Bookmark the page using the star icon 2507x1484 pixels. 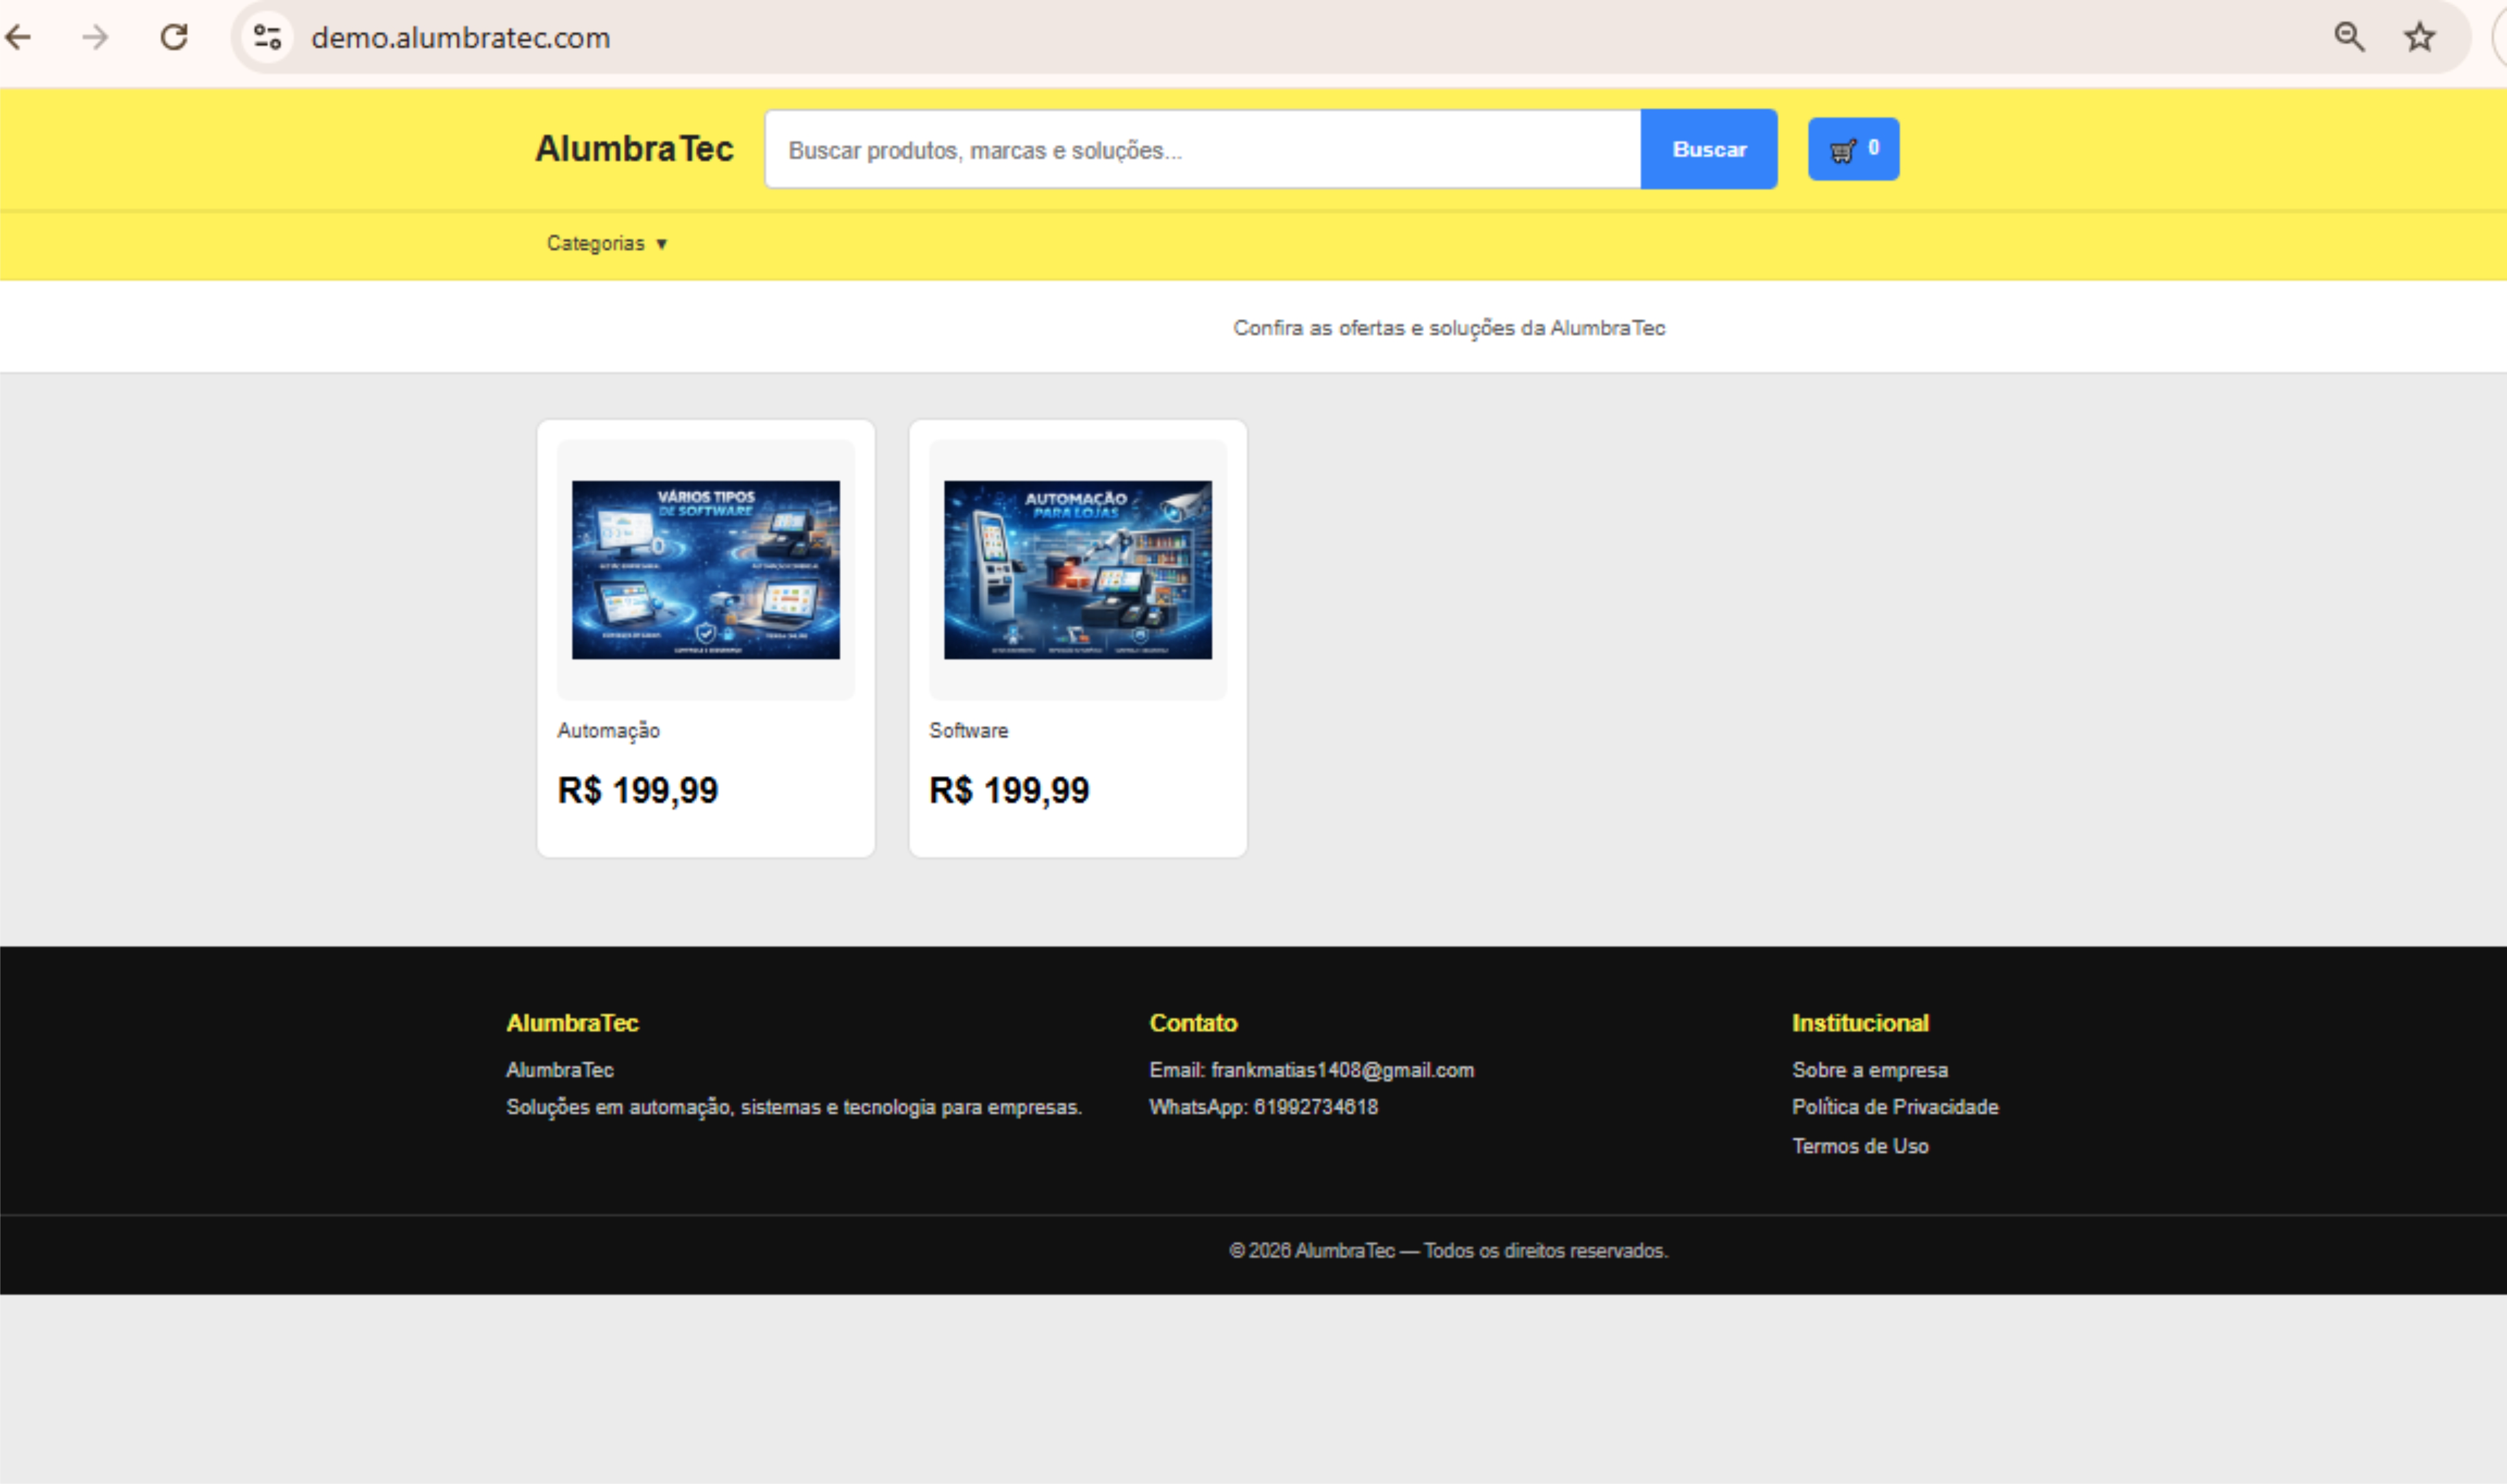[x=2419, y=37]
